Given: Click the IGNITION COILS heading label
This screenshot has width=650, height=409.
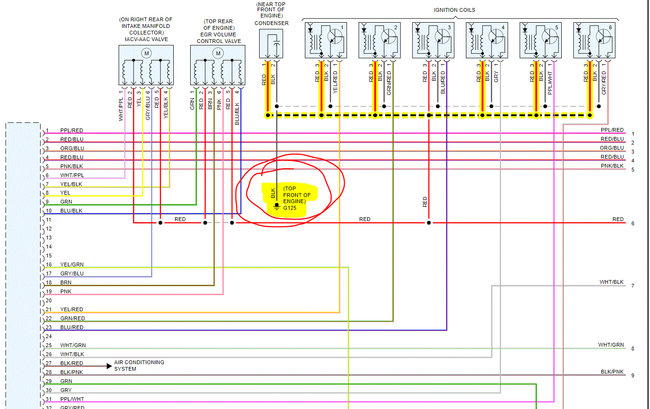Looking at the screenshot, I should 454,10.
